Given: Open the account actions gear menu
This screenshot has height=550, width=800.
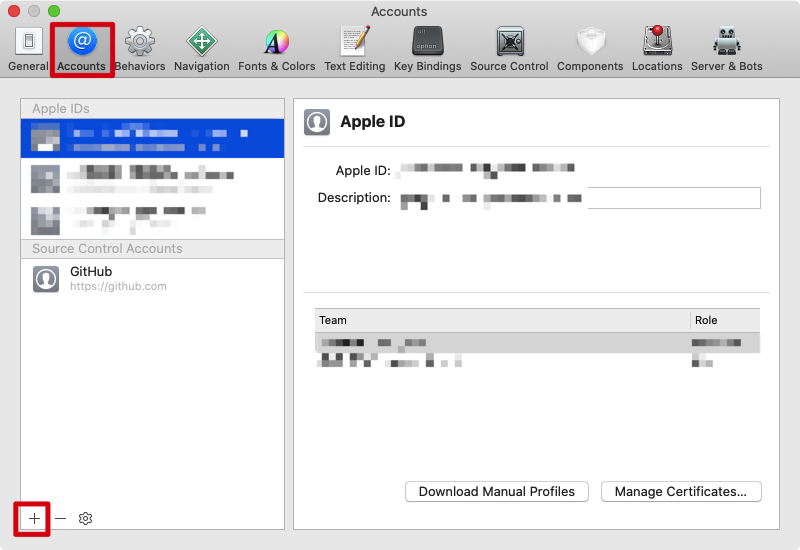Looking at the screenshot, I should tap(85, 519).
